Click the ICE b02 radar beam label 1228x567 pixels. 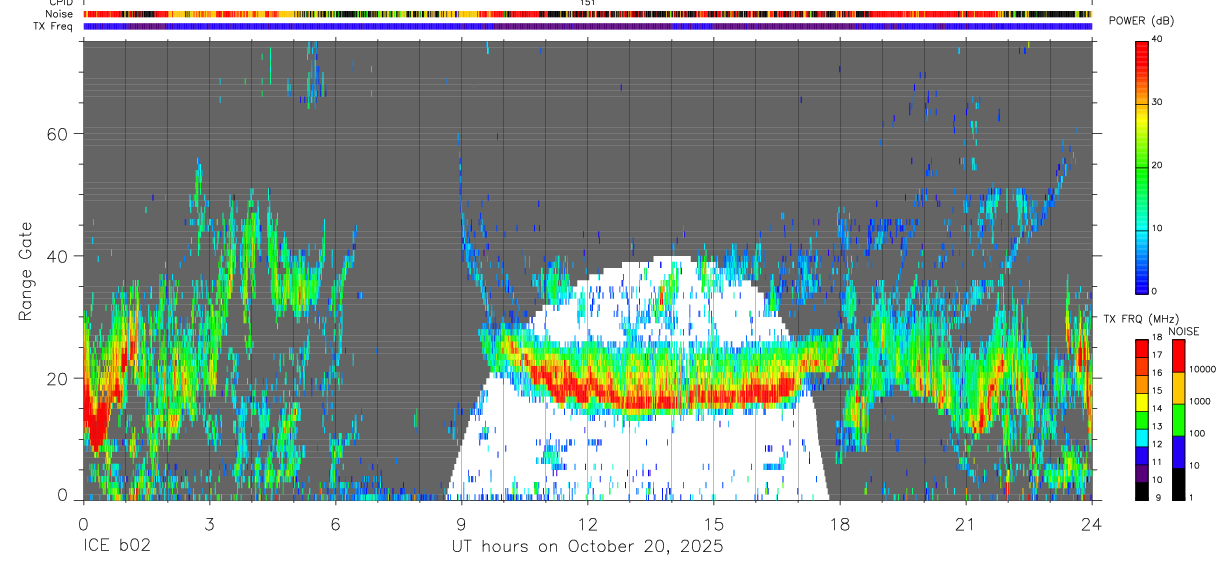click(115, 547)
